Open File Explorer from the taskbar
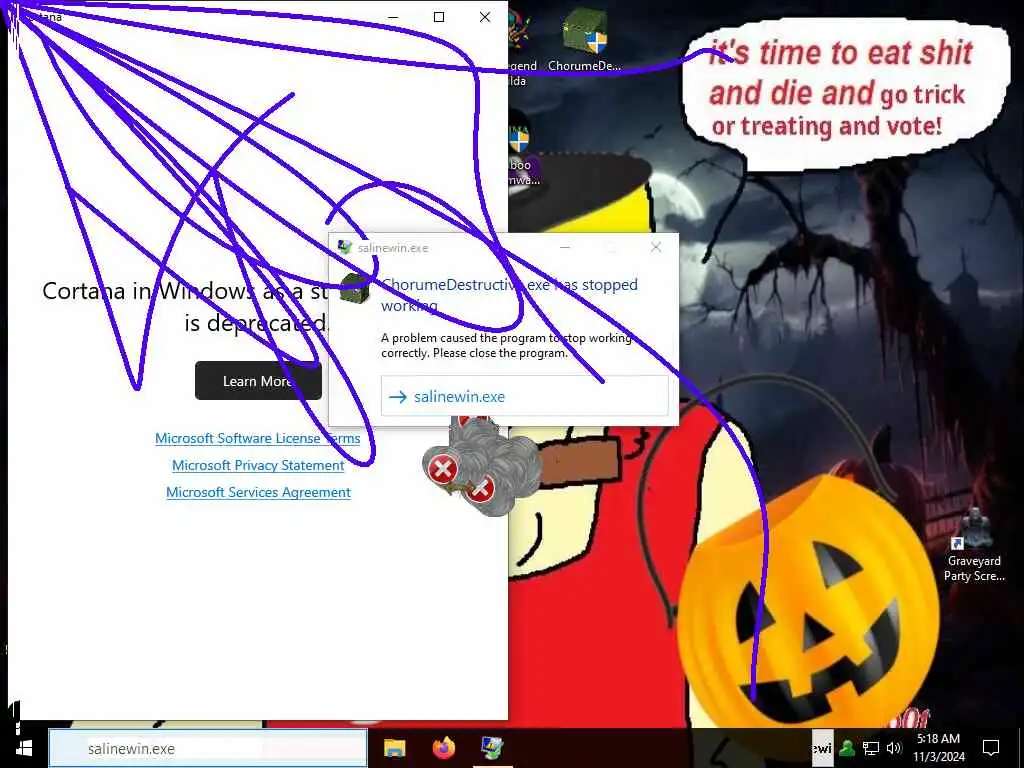 (394, 748)
